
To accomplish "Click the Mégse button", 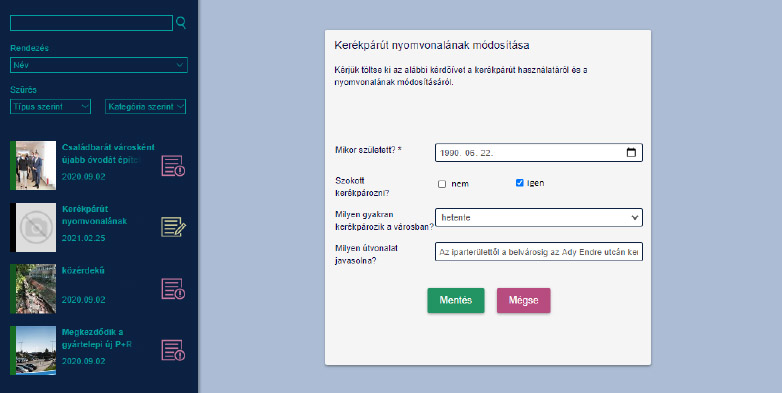I will [524, 300].
